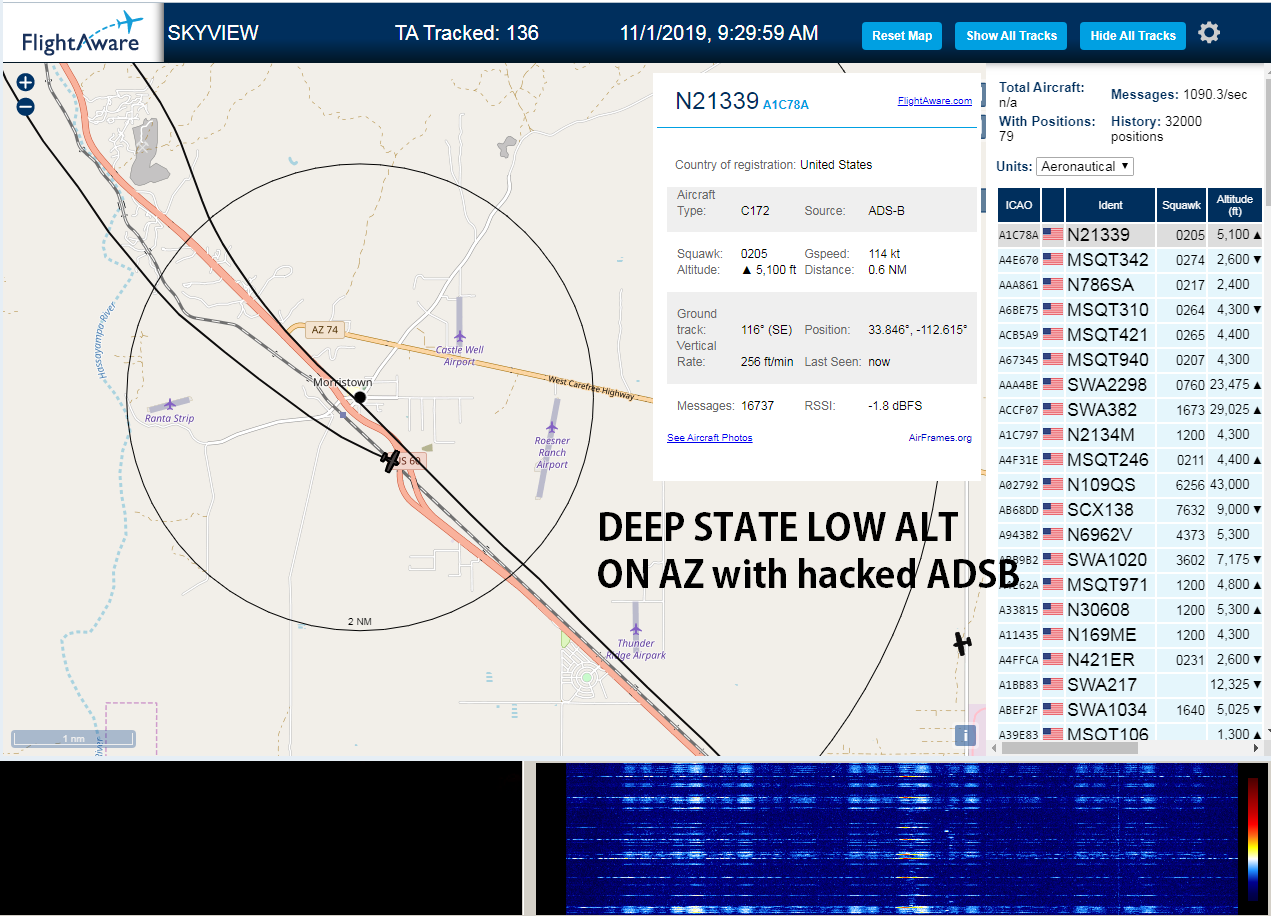Image resolution: width=1271 pixels, height=917 pixels.
Task: Select the N21339 aircraft row
Action: [x=1130, y=235]
